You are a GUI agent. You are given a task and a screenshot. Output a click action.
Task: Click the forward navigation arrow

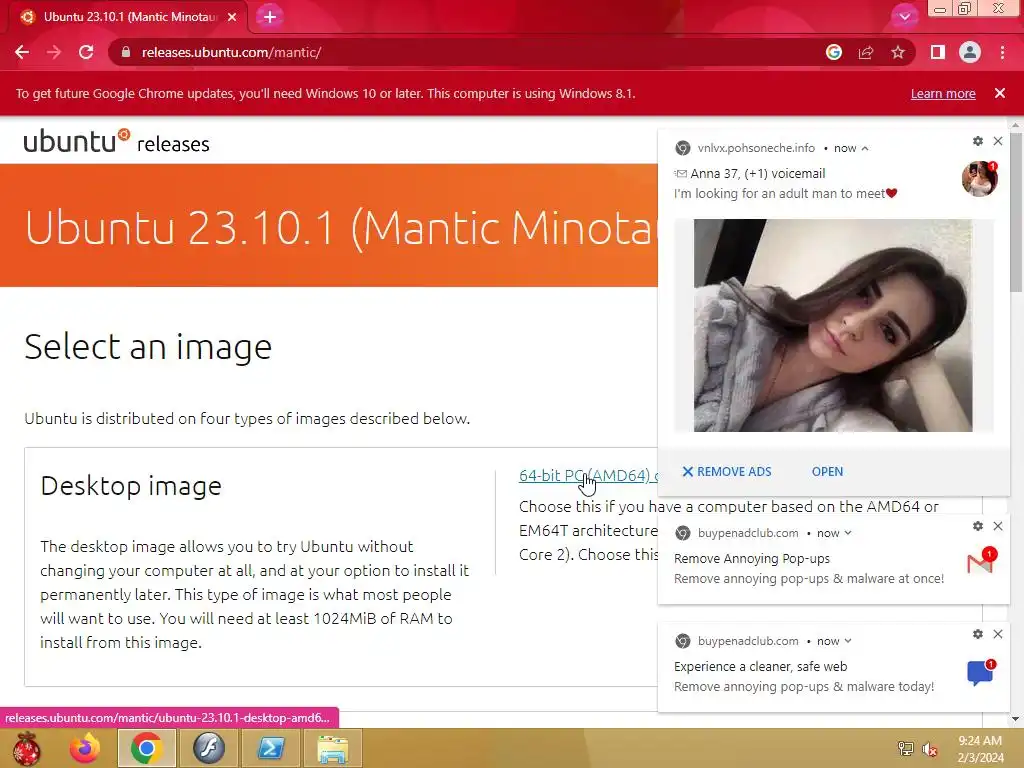54,52
